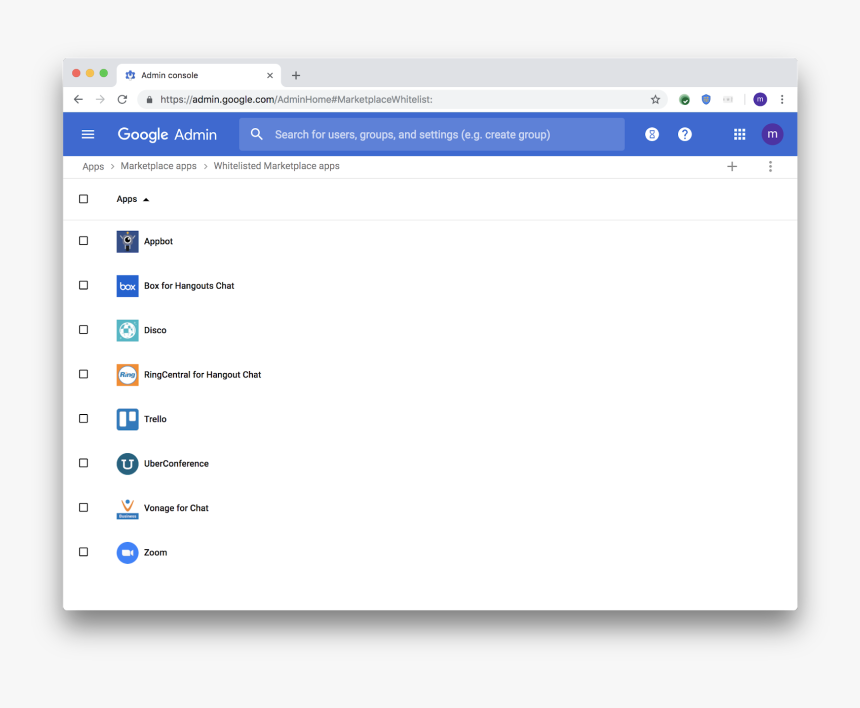
Task: Focus the users and groups search field
Action: click(432, 134)
